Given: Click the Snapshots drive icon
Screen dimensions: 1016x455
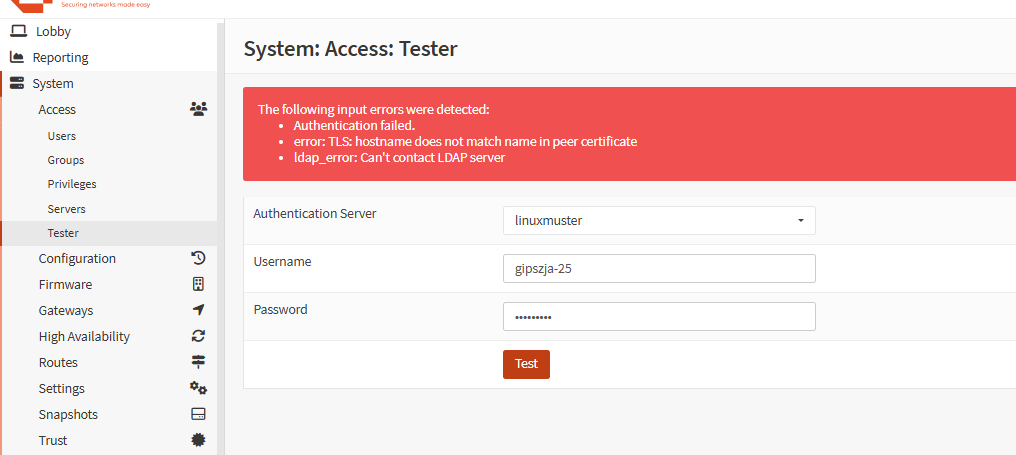Looking at the screenshot, I should coord(198,414).
